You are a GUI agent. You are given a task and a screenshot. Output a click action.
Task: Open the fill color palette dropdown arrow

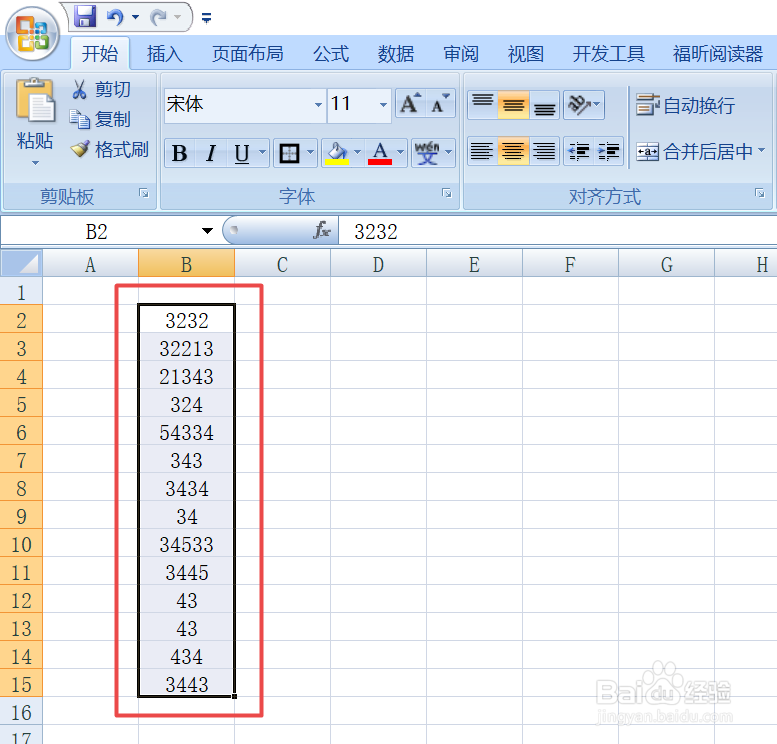pos(357,153)
